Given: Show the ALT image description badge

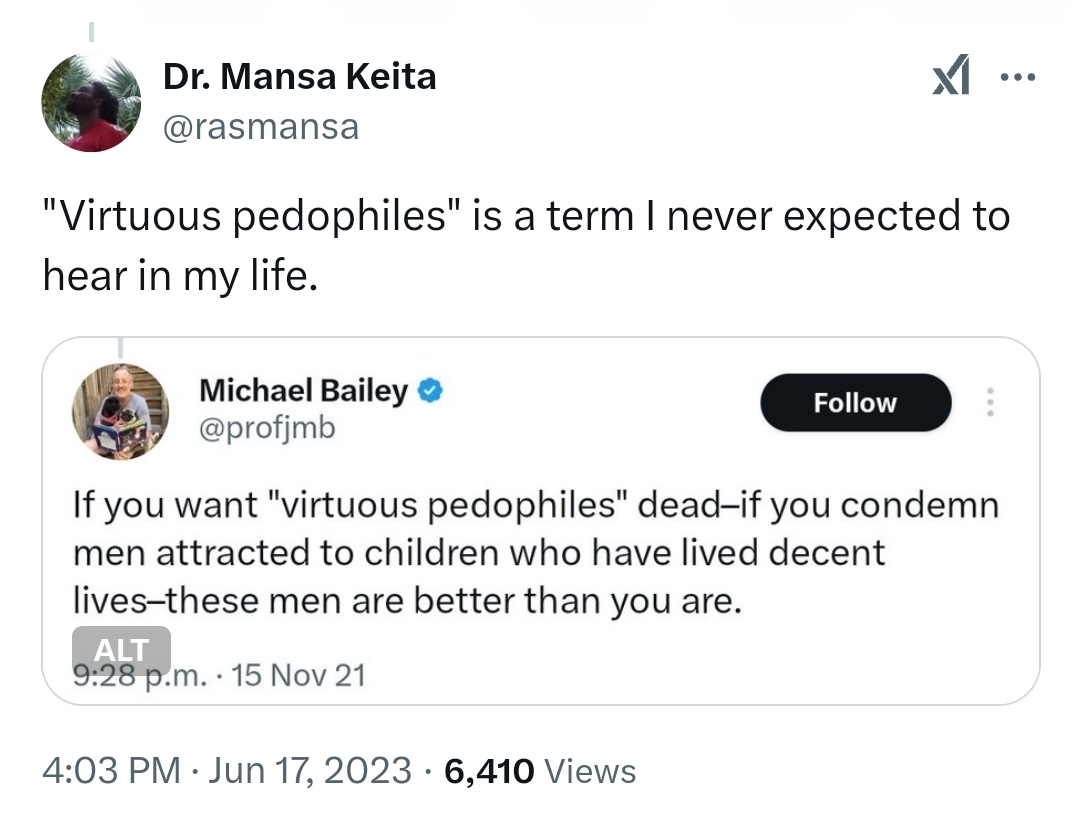Looking at the screenshot, I should point(121,649).
